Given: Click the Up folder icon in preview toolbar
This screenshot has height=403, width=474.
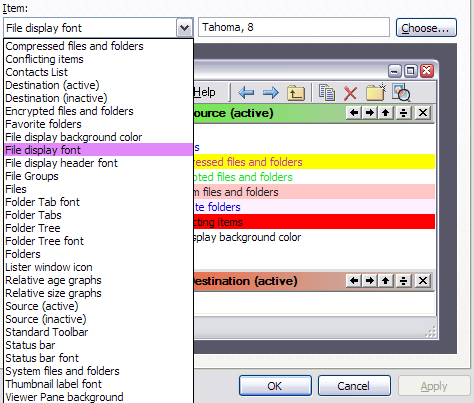Looking at the screenshot, I should (296, 93).
